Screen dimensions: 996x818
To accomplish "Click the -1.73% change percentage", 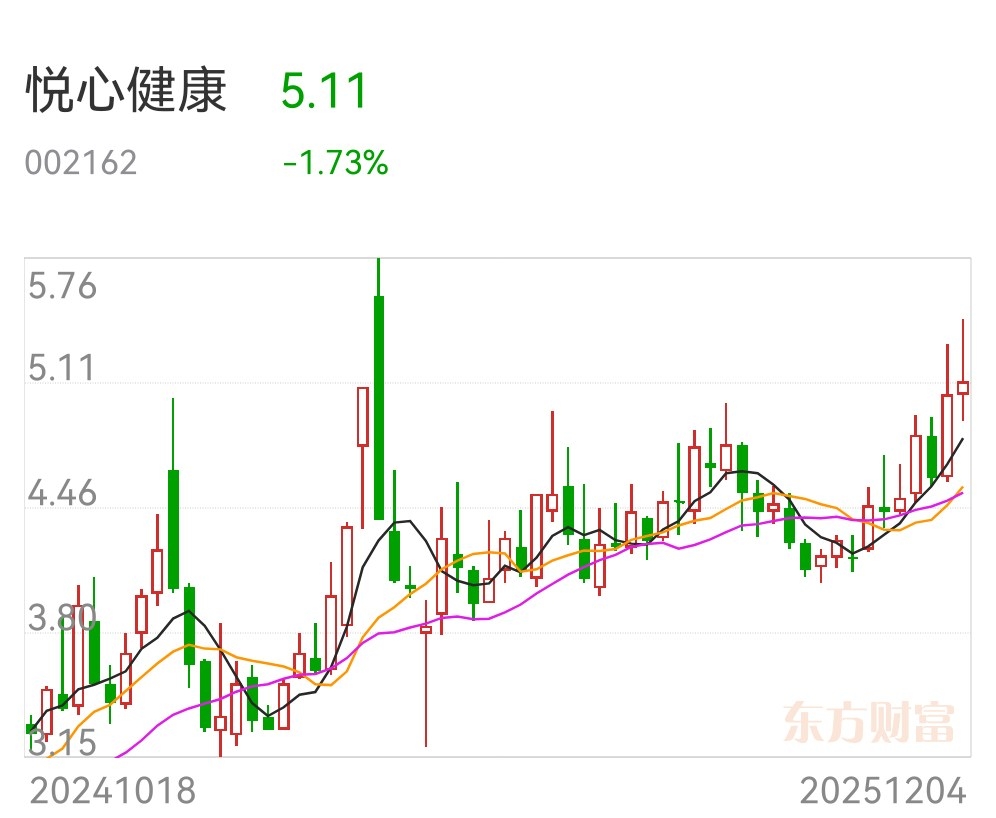I will 335,163.
